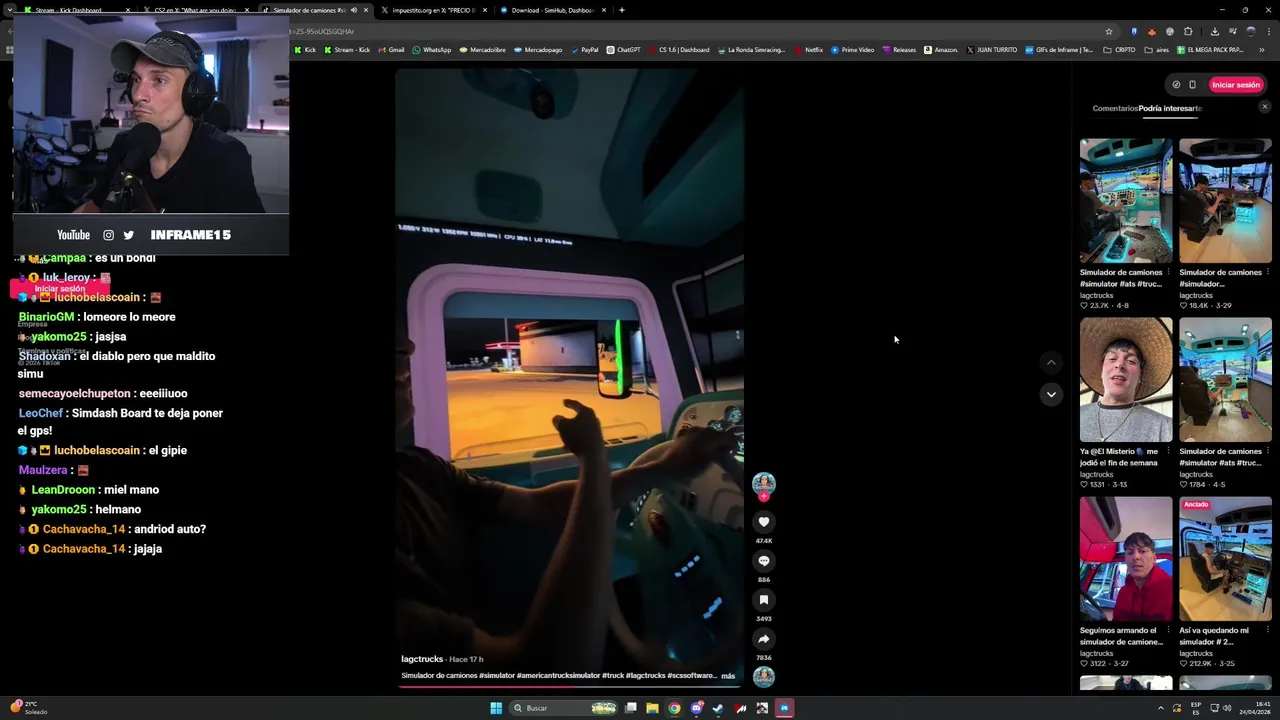Click the pink Iniciar sesión button in the TikTok header
Screen dimensions: 1280x720
pyautogui.click(x=1236, y=85)
